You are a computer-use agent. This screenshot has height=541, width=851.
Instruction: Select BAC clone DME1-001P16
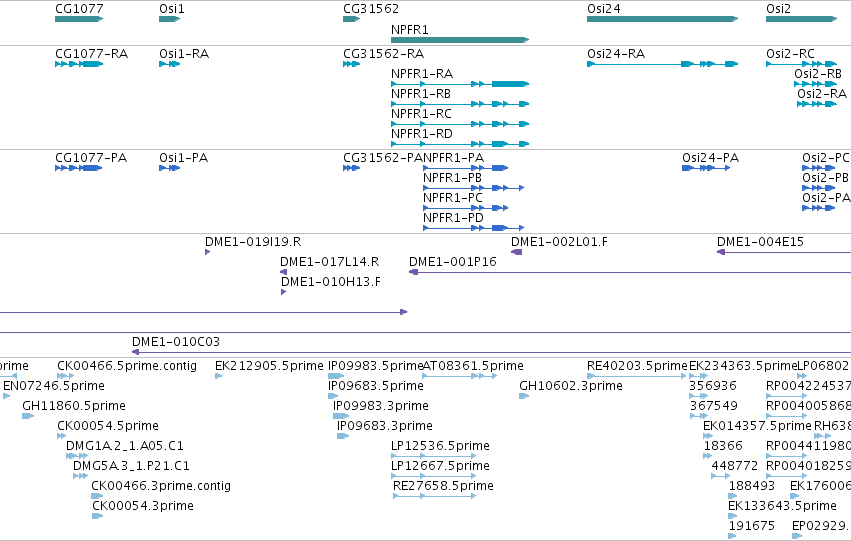(x=630, y=272)
